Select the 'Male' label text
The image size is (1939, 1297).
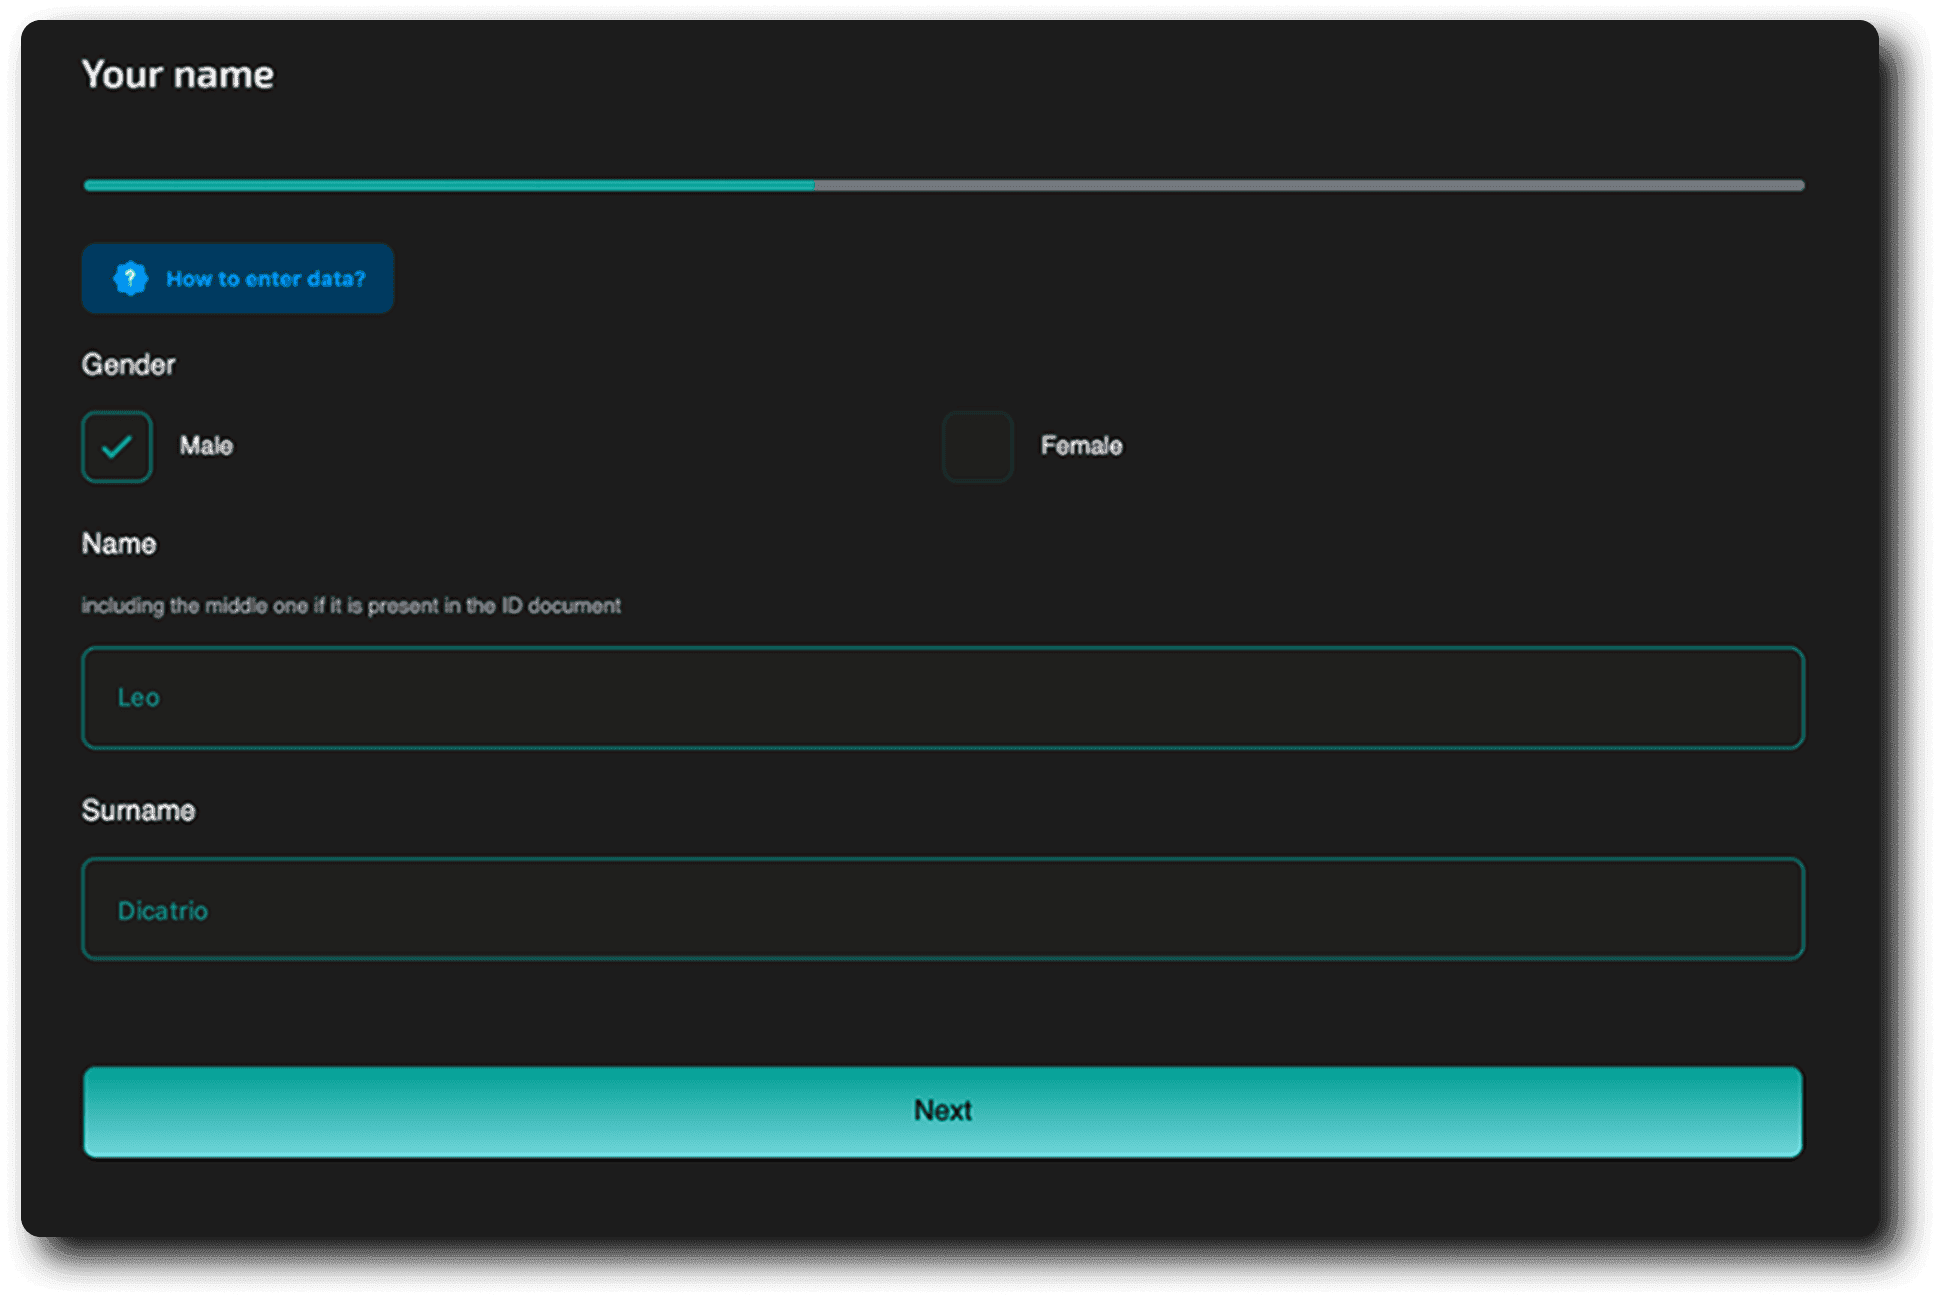[x=206, y=446]
